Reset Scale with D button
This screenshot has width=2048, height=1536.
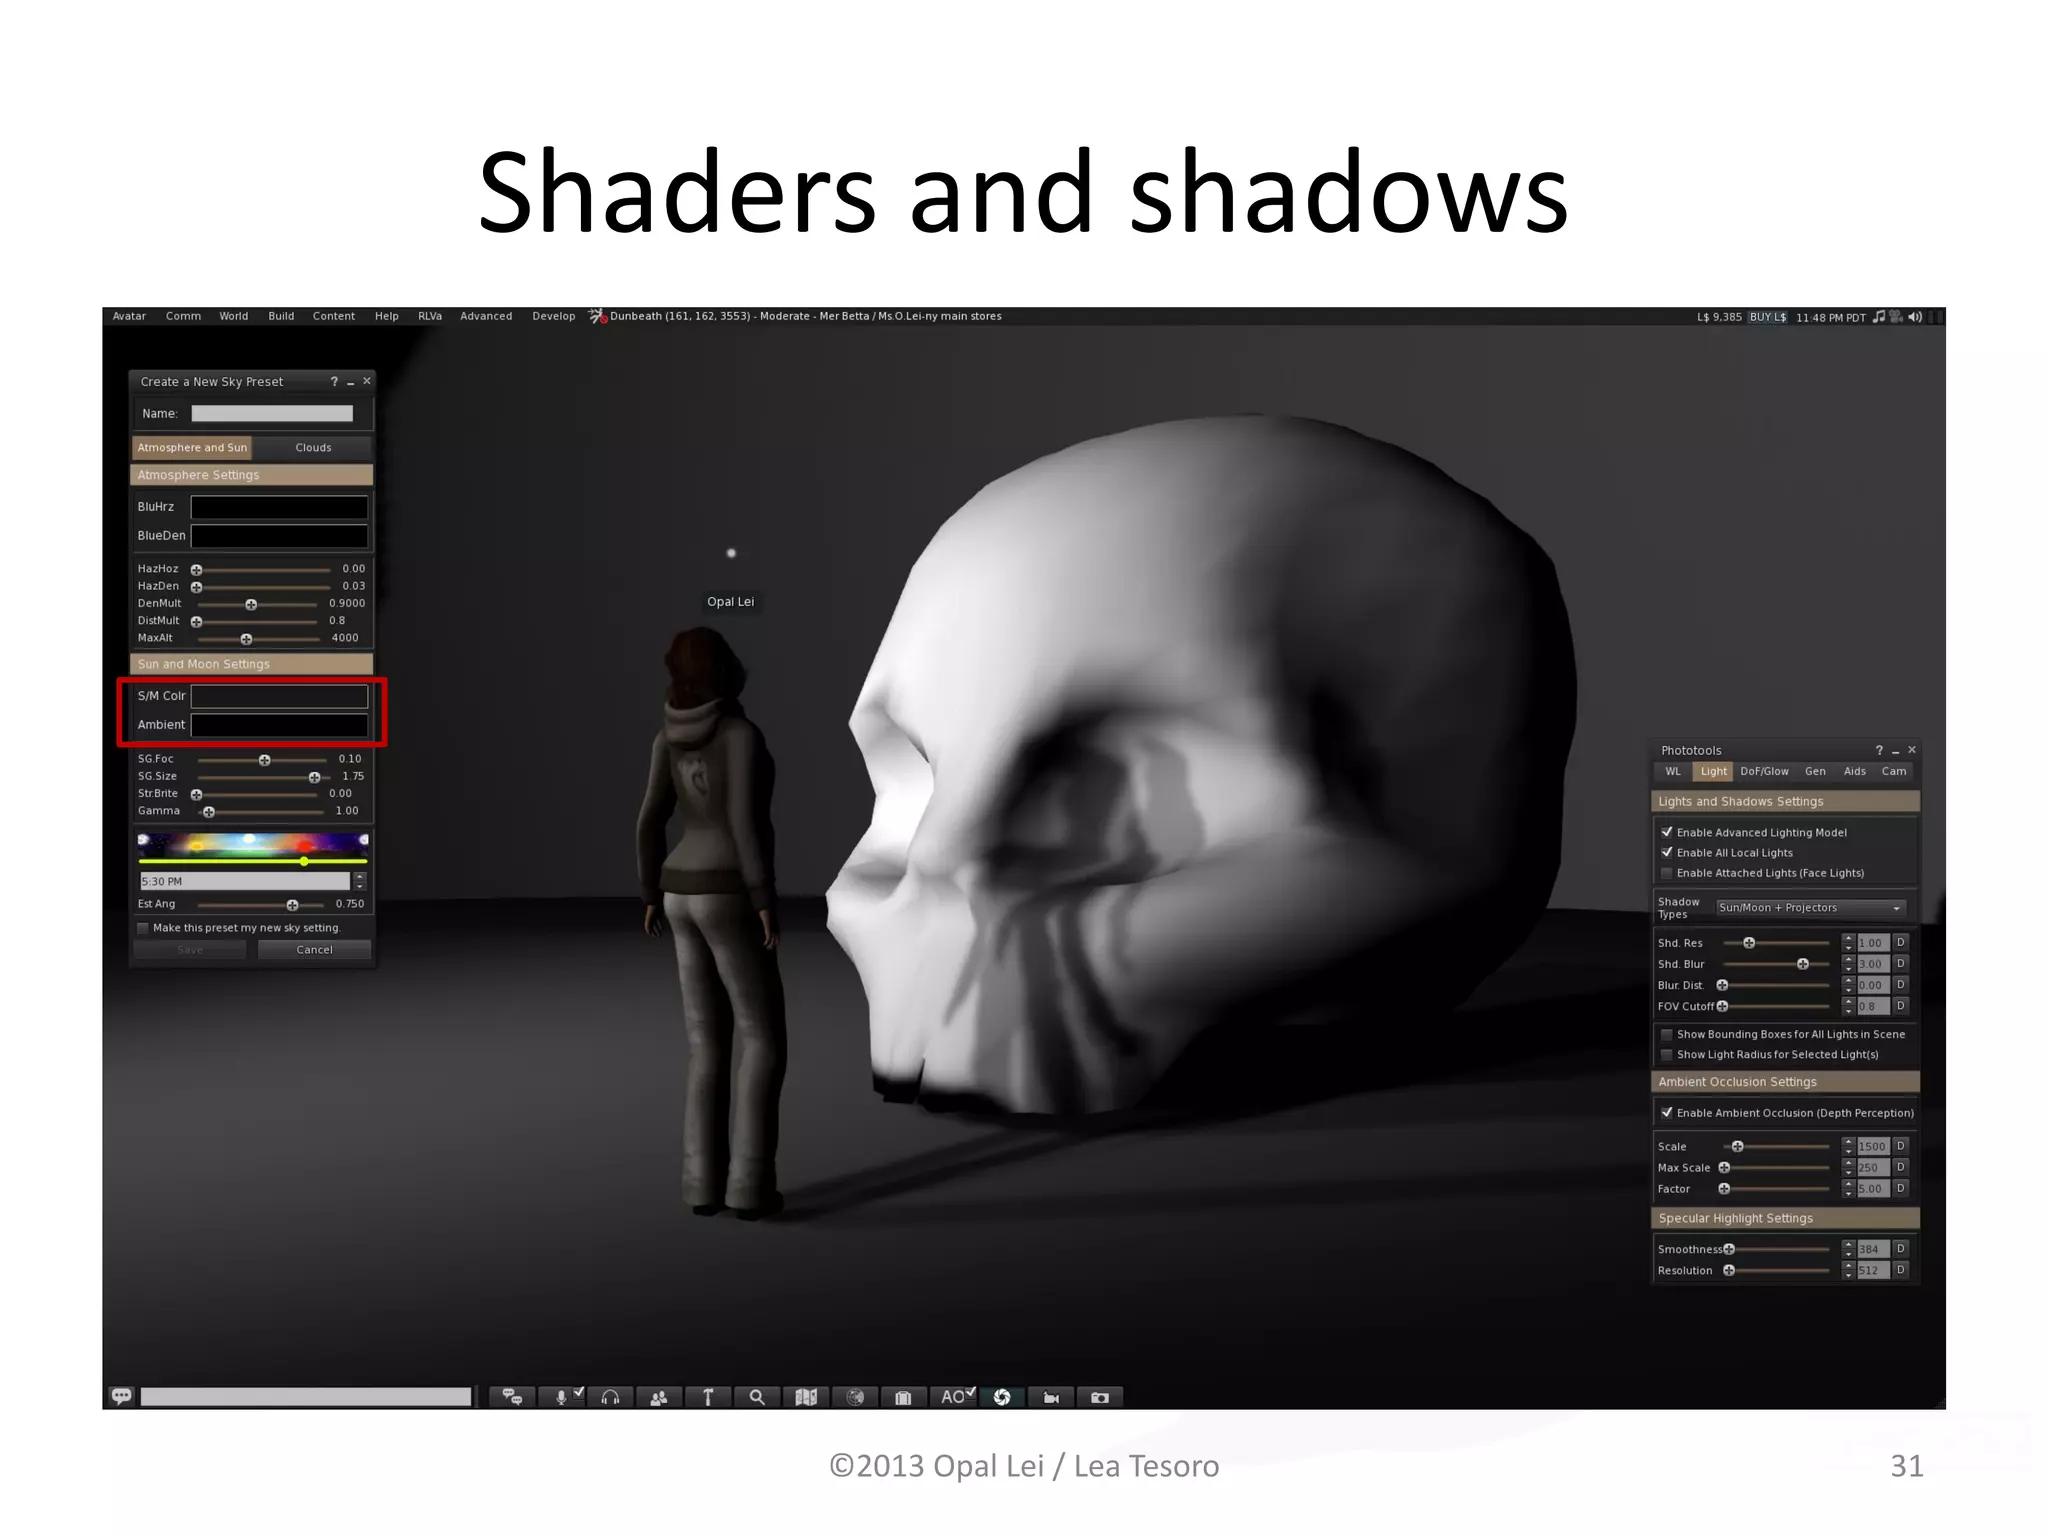(x=1901, y=1145)
